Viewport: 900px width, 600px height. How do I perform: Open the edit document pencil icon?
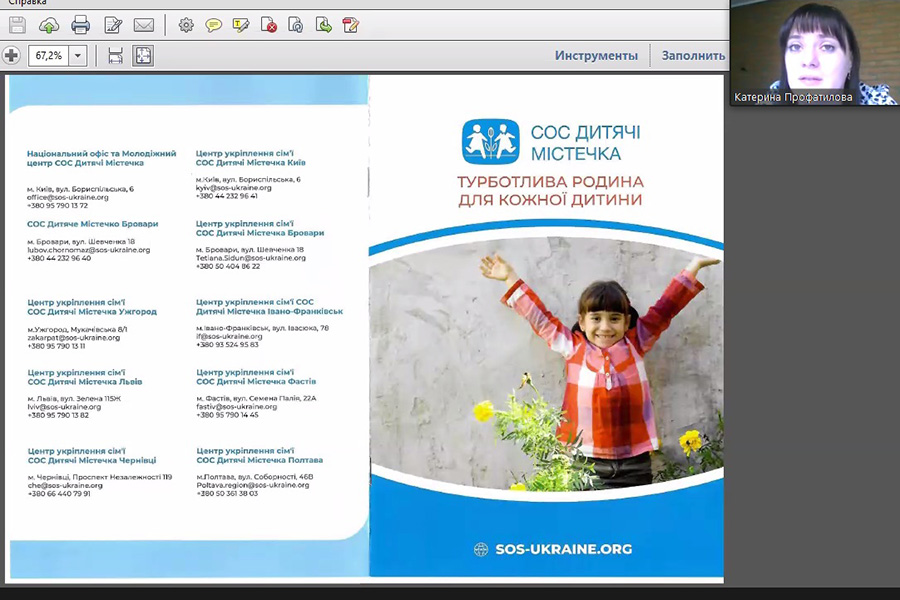(x=113, y=25)
